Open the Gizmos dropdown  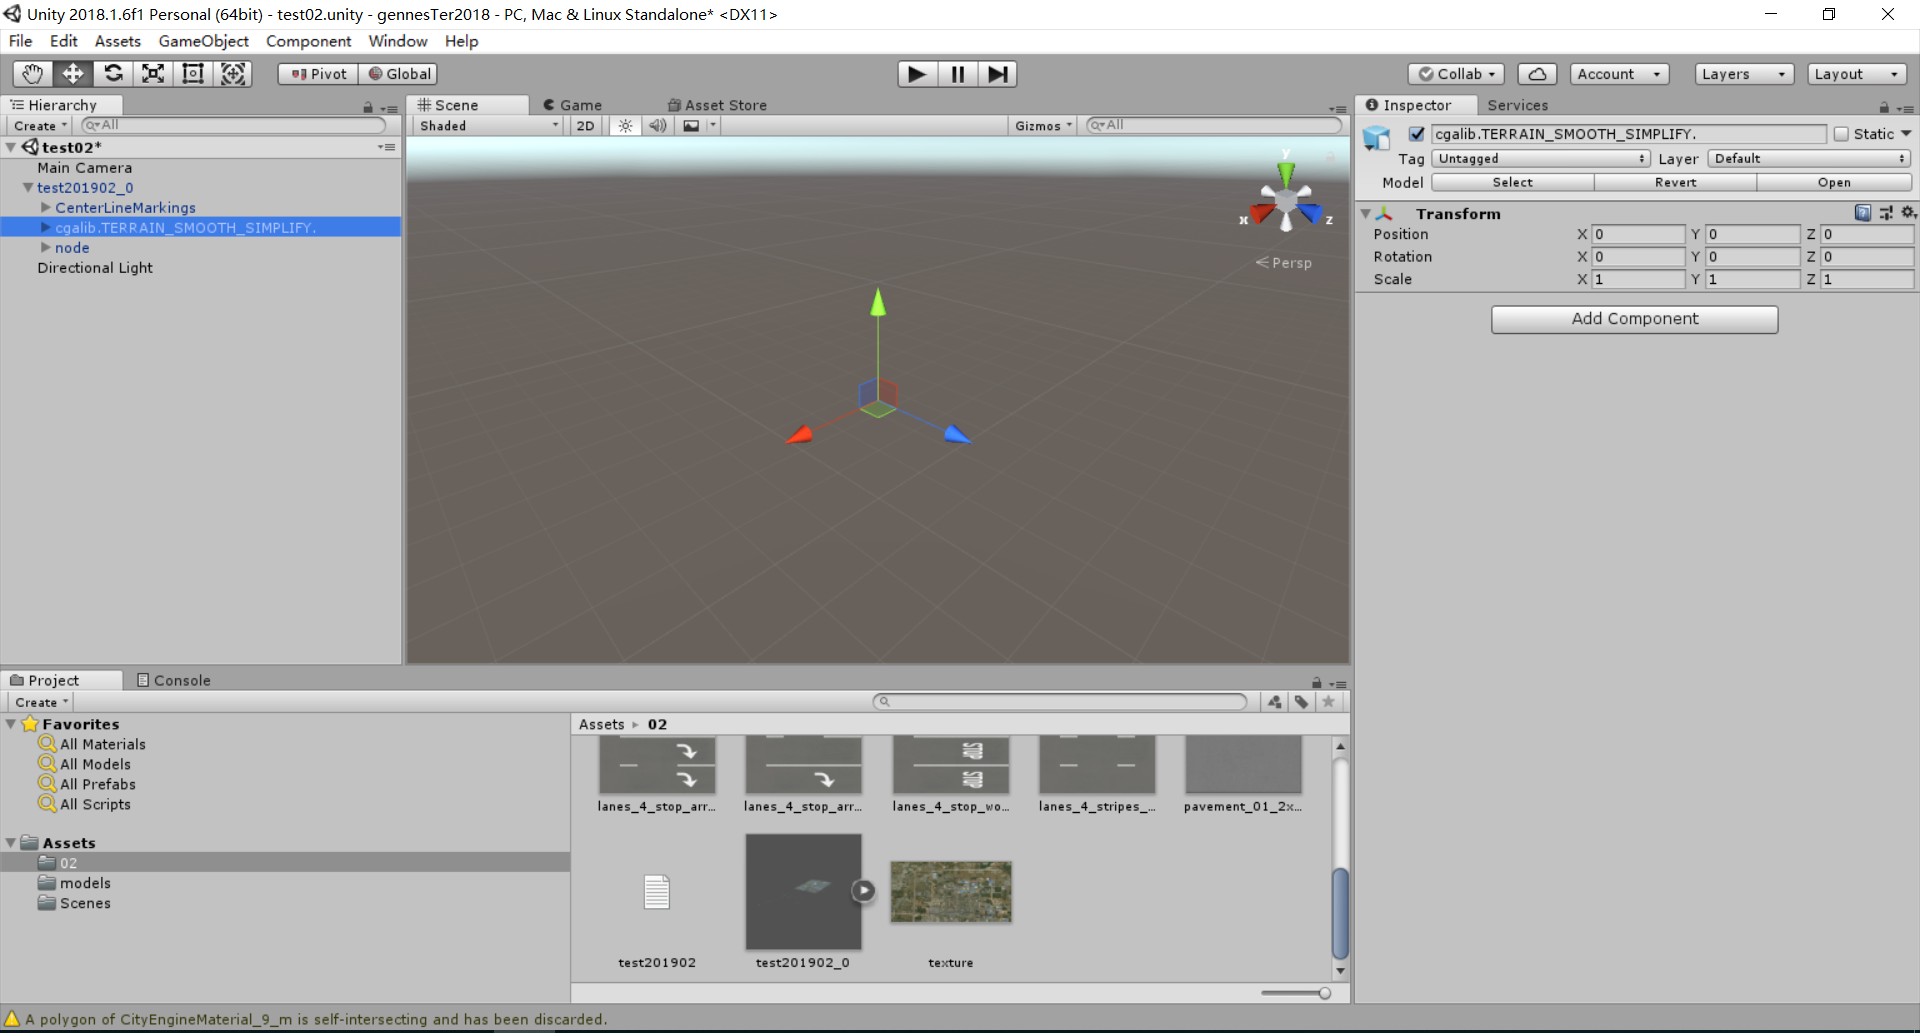(x=1043, y=126)
